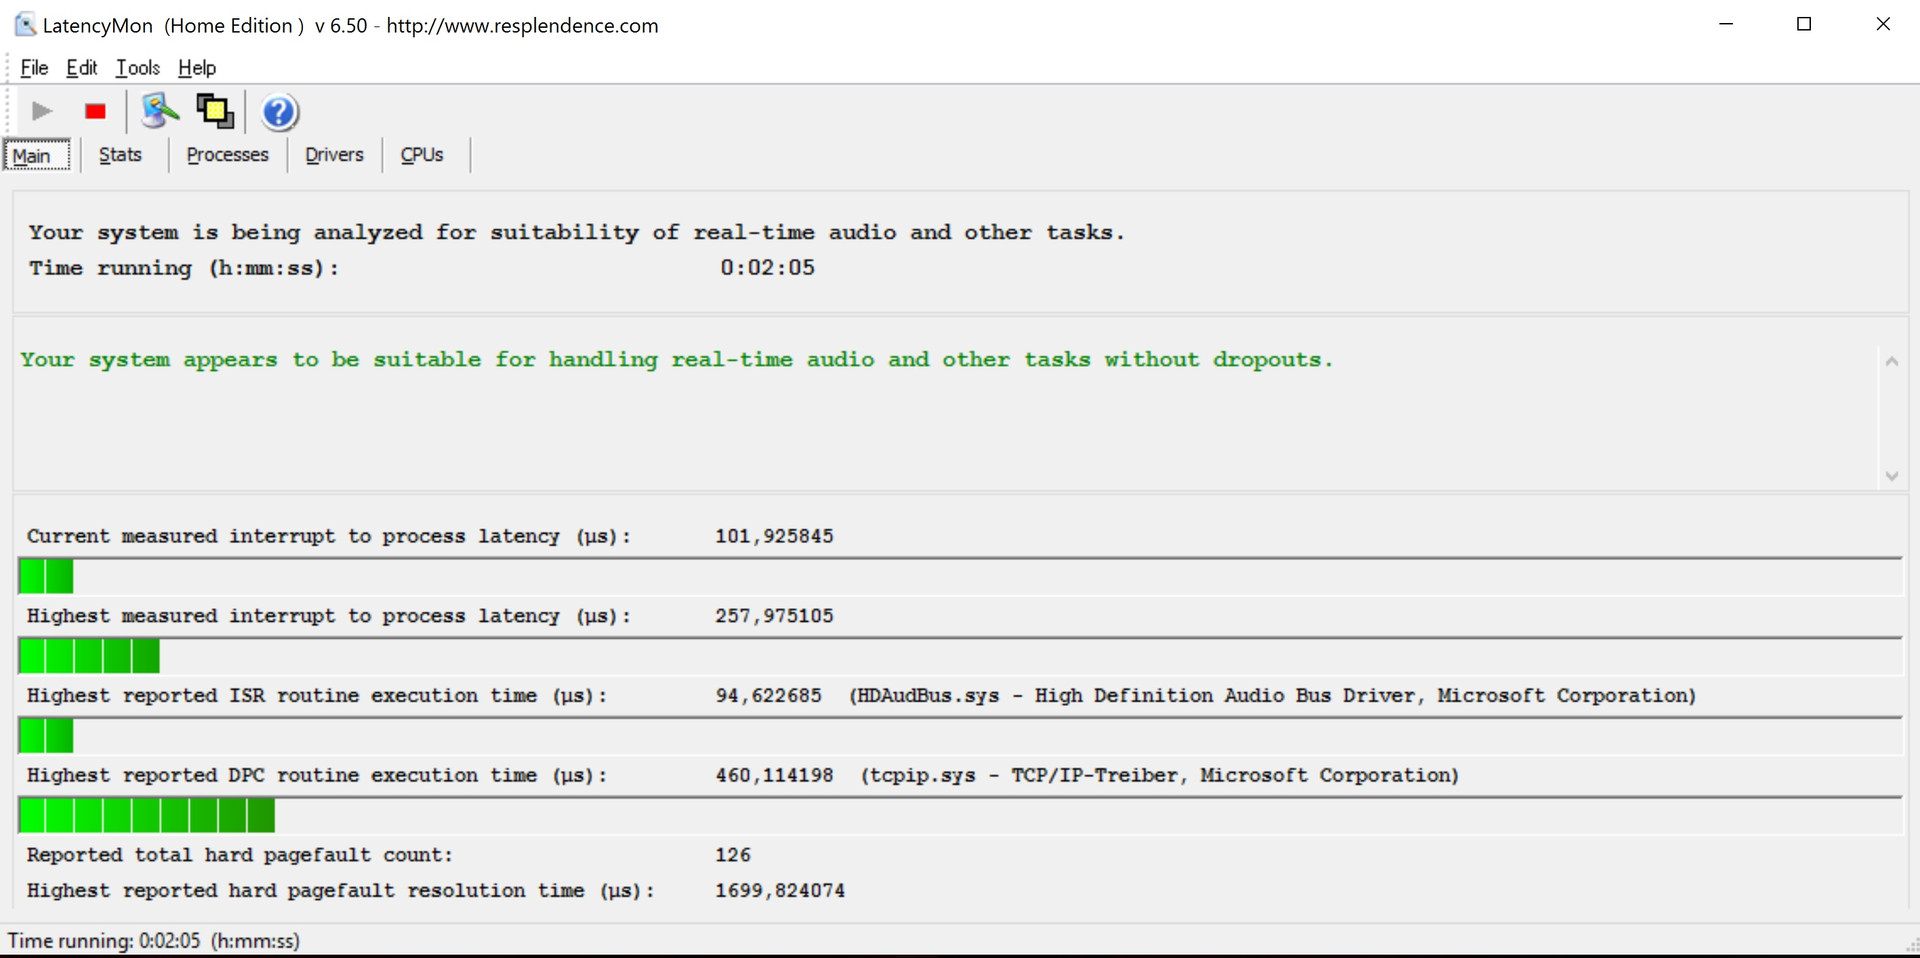1920x958 pixels.
Task: Click the yellow overlapping windows toolbar icon
Action: tap(215, 111)
